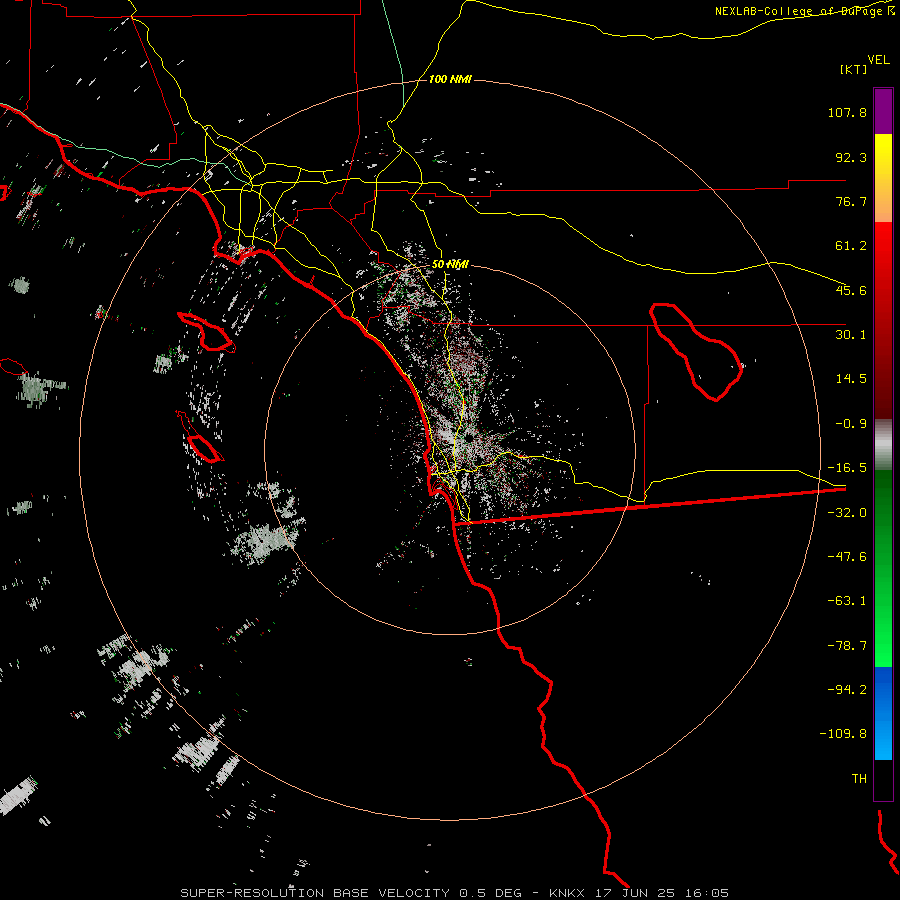Click the -32.0 legend value
900x900 pixels.
(x=847, y=513)
